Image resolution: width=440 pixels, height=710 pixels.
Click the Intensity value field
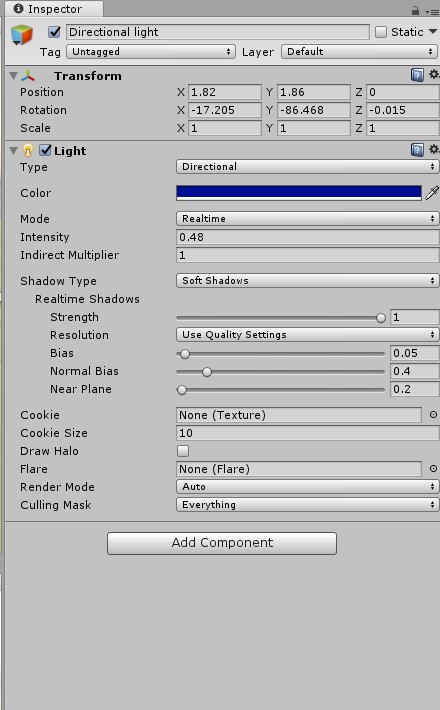coord(307,237)
